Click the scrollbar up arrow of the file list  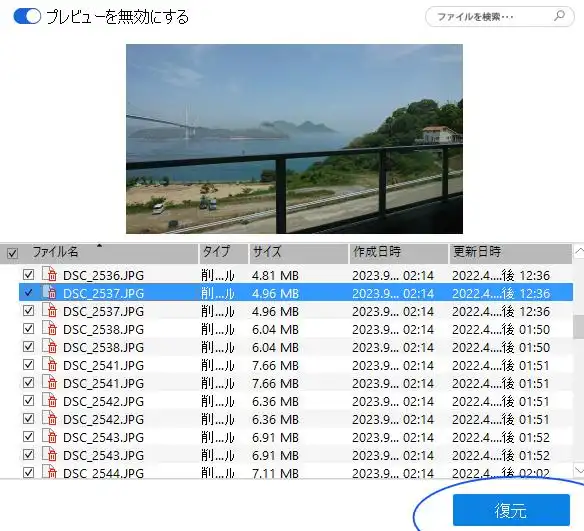(x=579, y=251)
